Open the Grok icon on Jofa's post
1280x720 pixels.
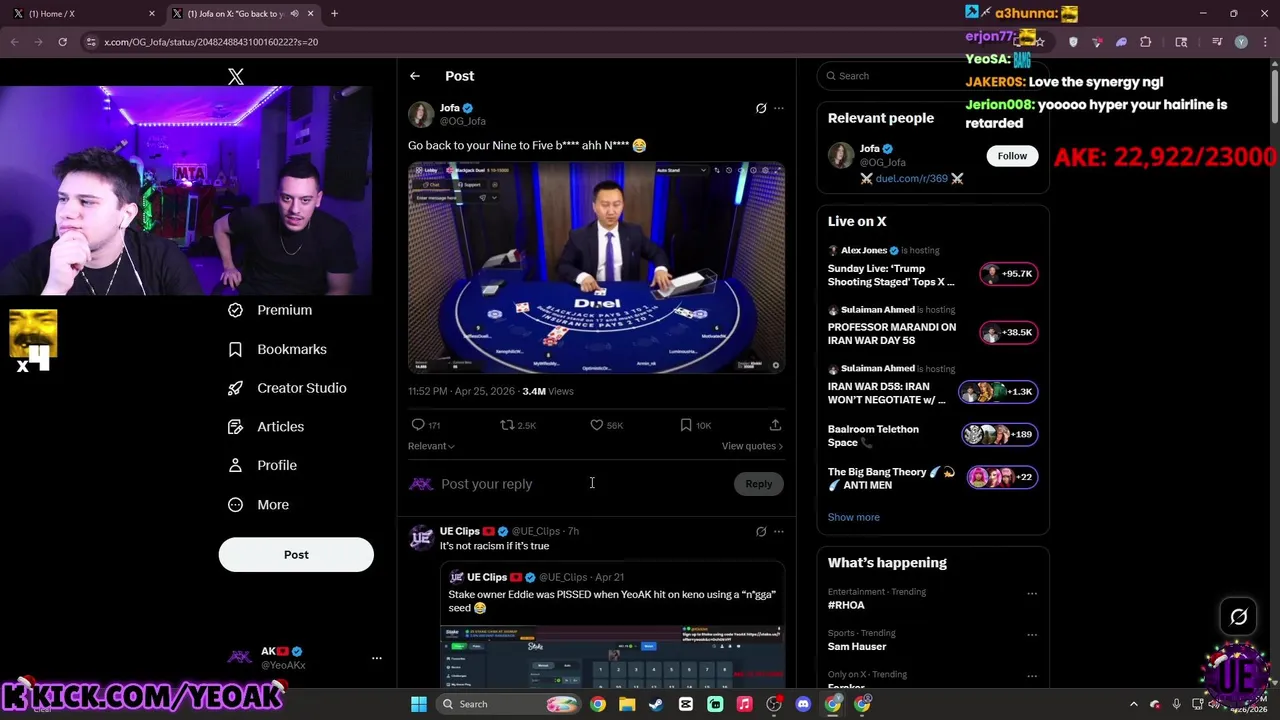(761, 108)
